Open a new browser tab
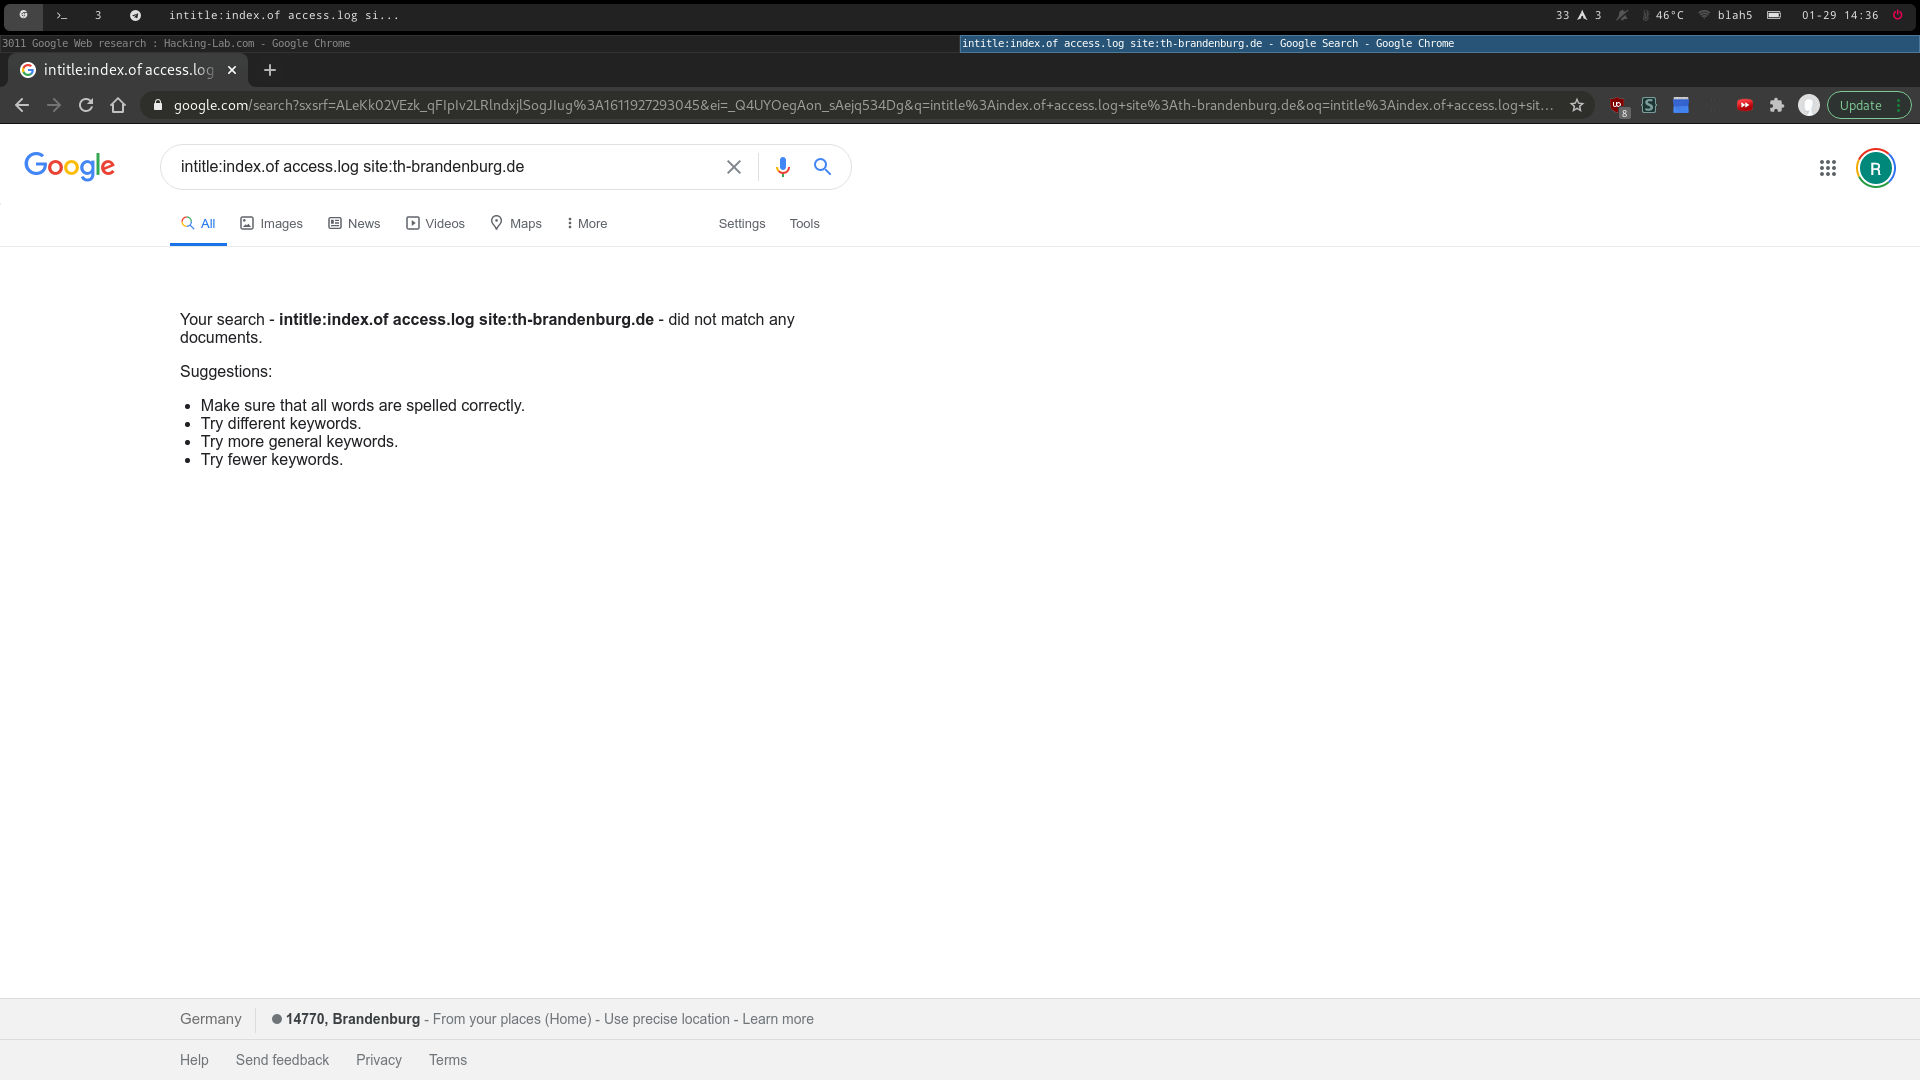The height and width of the screenshot is (1080, 1920). point(270,70)
